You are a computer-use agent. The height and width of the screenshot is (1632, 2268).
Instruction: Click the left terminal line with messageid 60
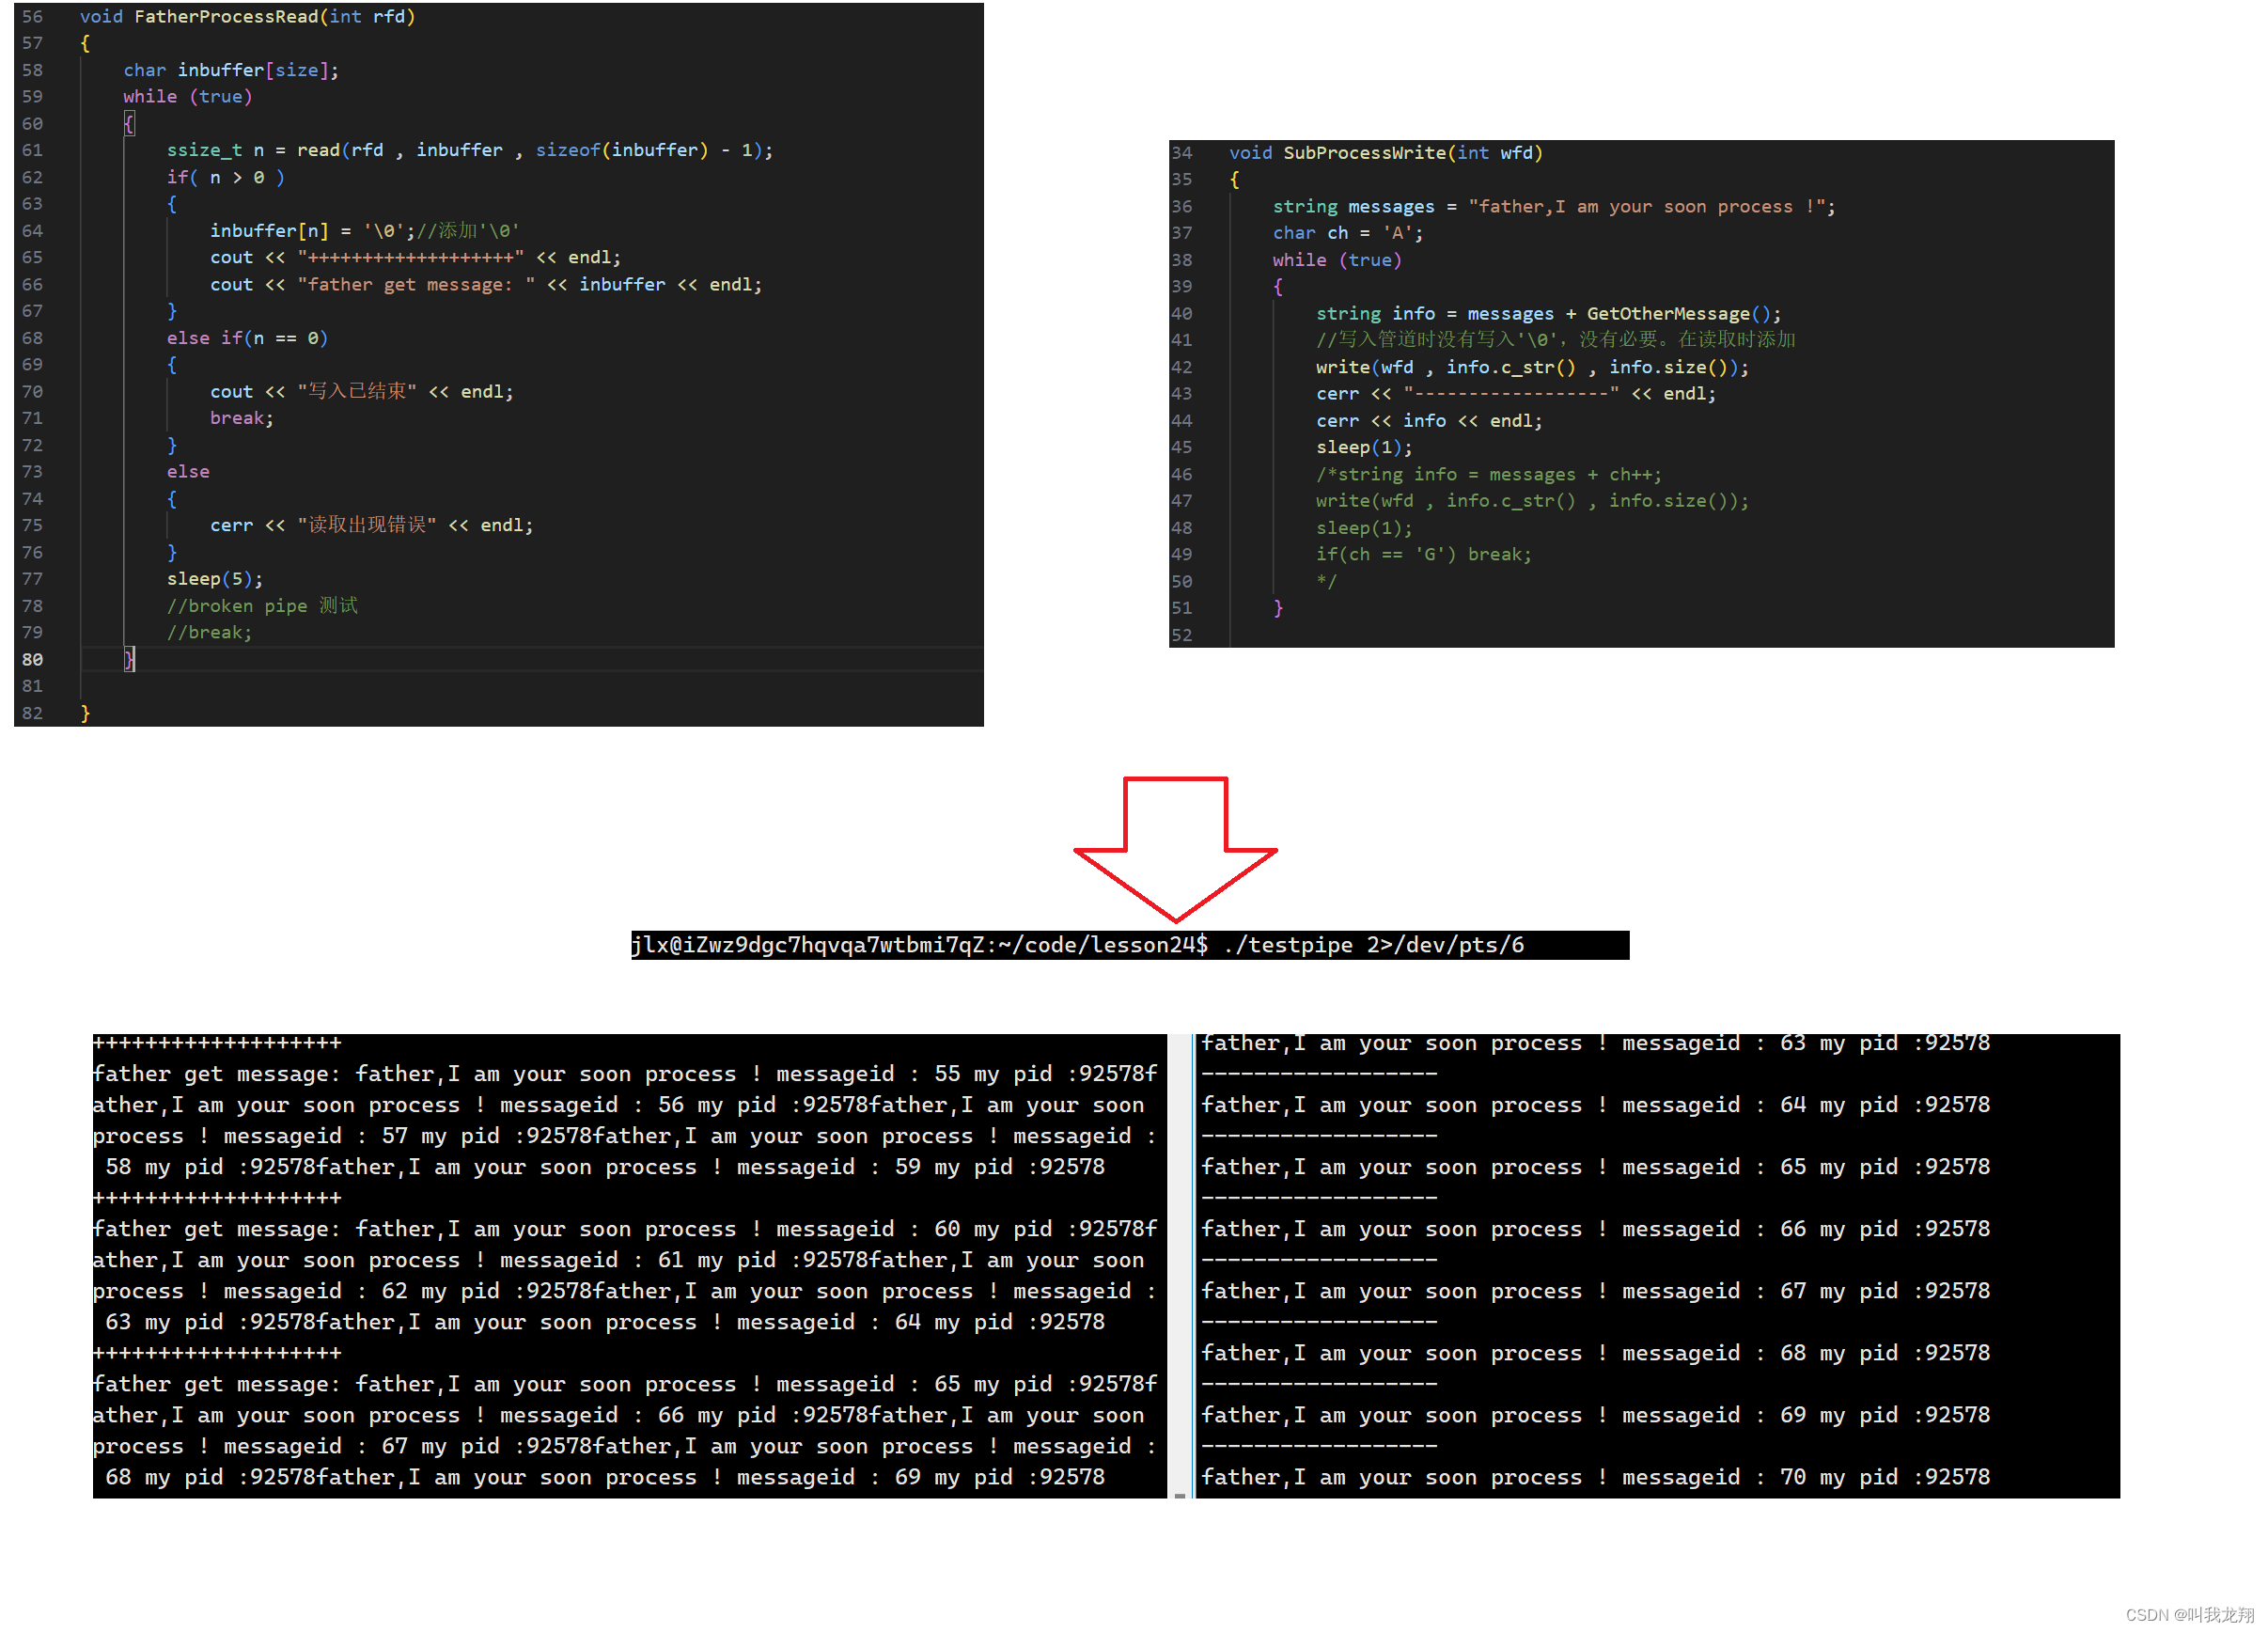pos(625,1228)
